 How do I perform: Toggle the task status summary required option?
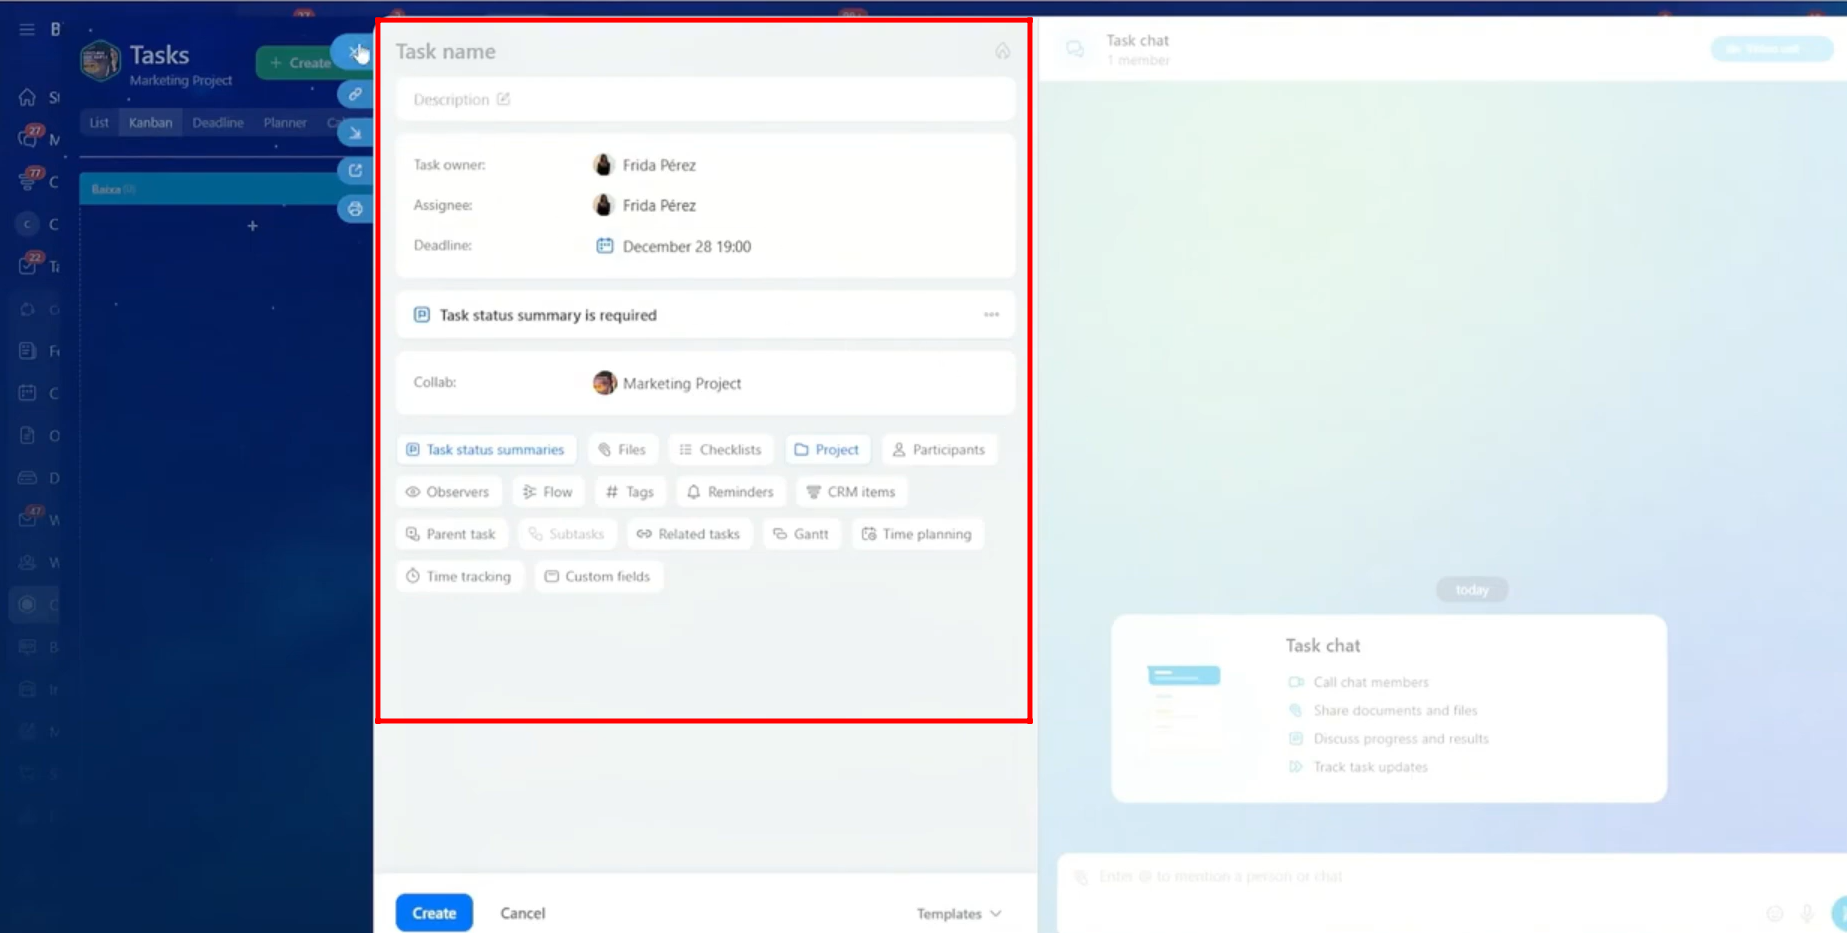point(421,315)
